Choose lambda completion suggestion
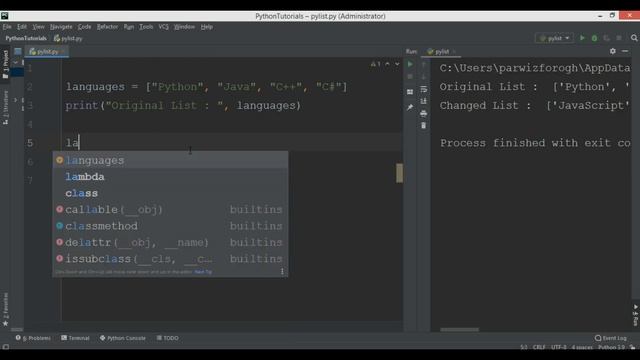Screen dimensions: 640x360 pyautogui.click(x=170, y=177)
